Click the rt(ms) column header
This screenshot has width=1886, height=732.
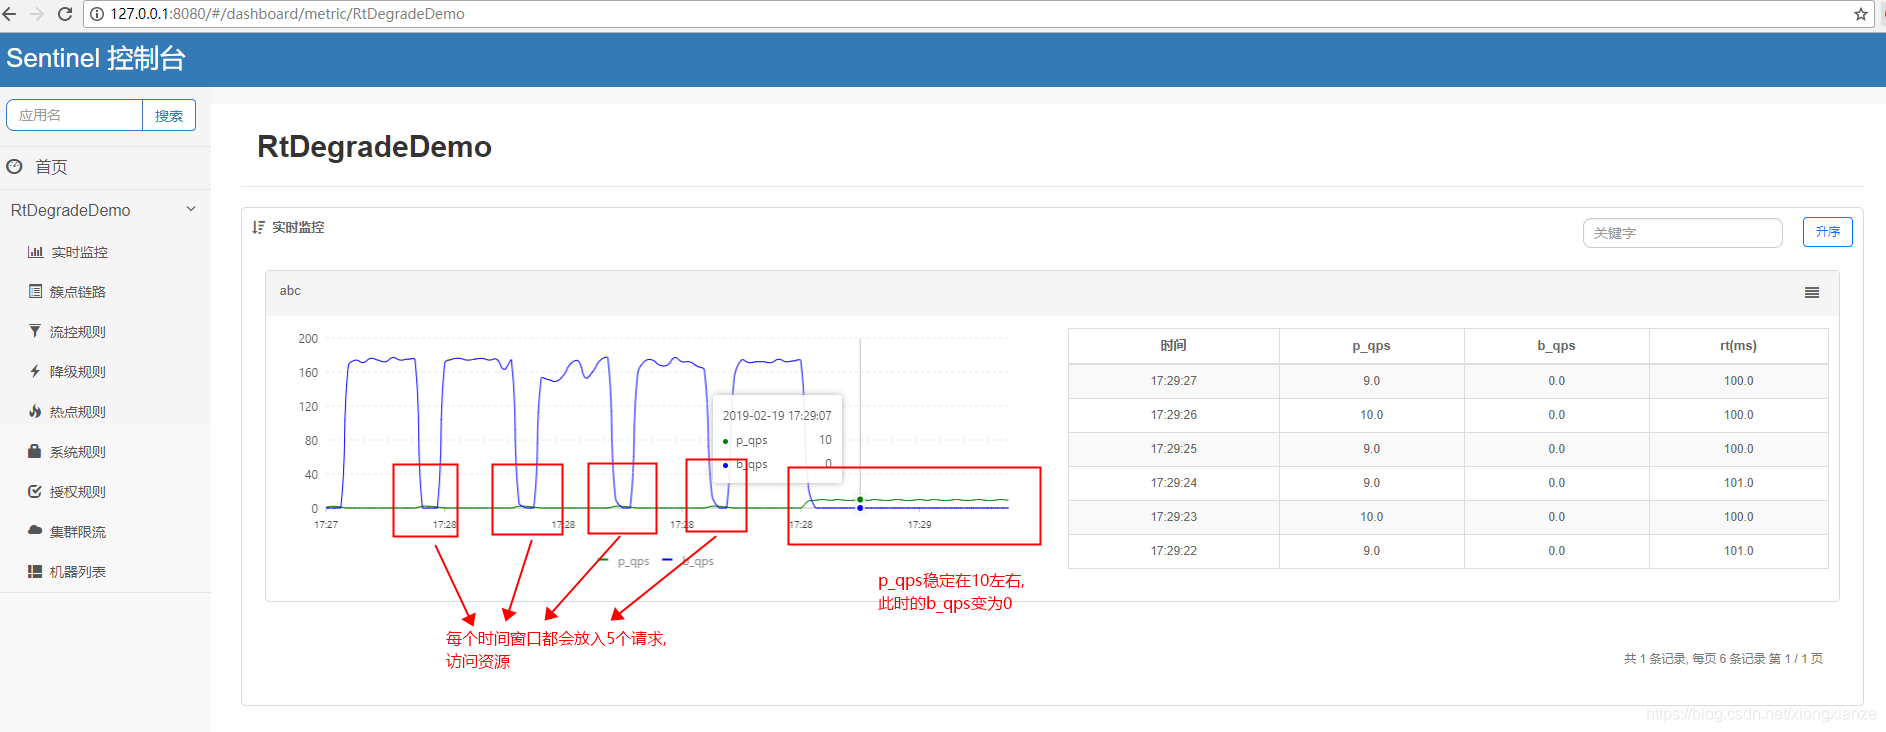1738,346
